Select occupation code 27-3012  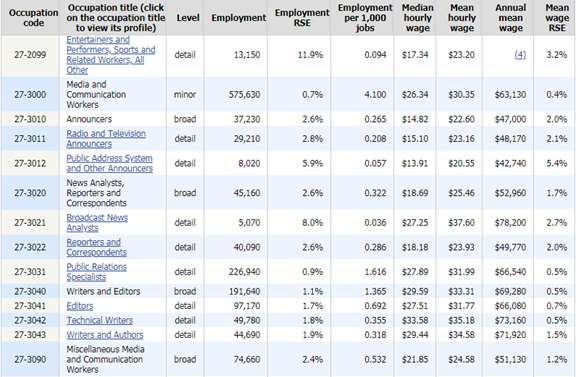(x=30, y=164)
